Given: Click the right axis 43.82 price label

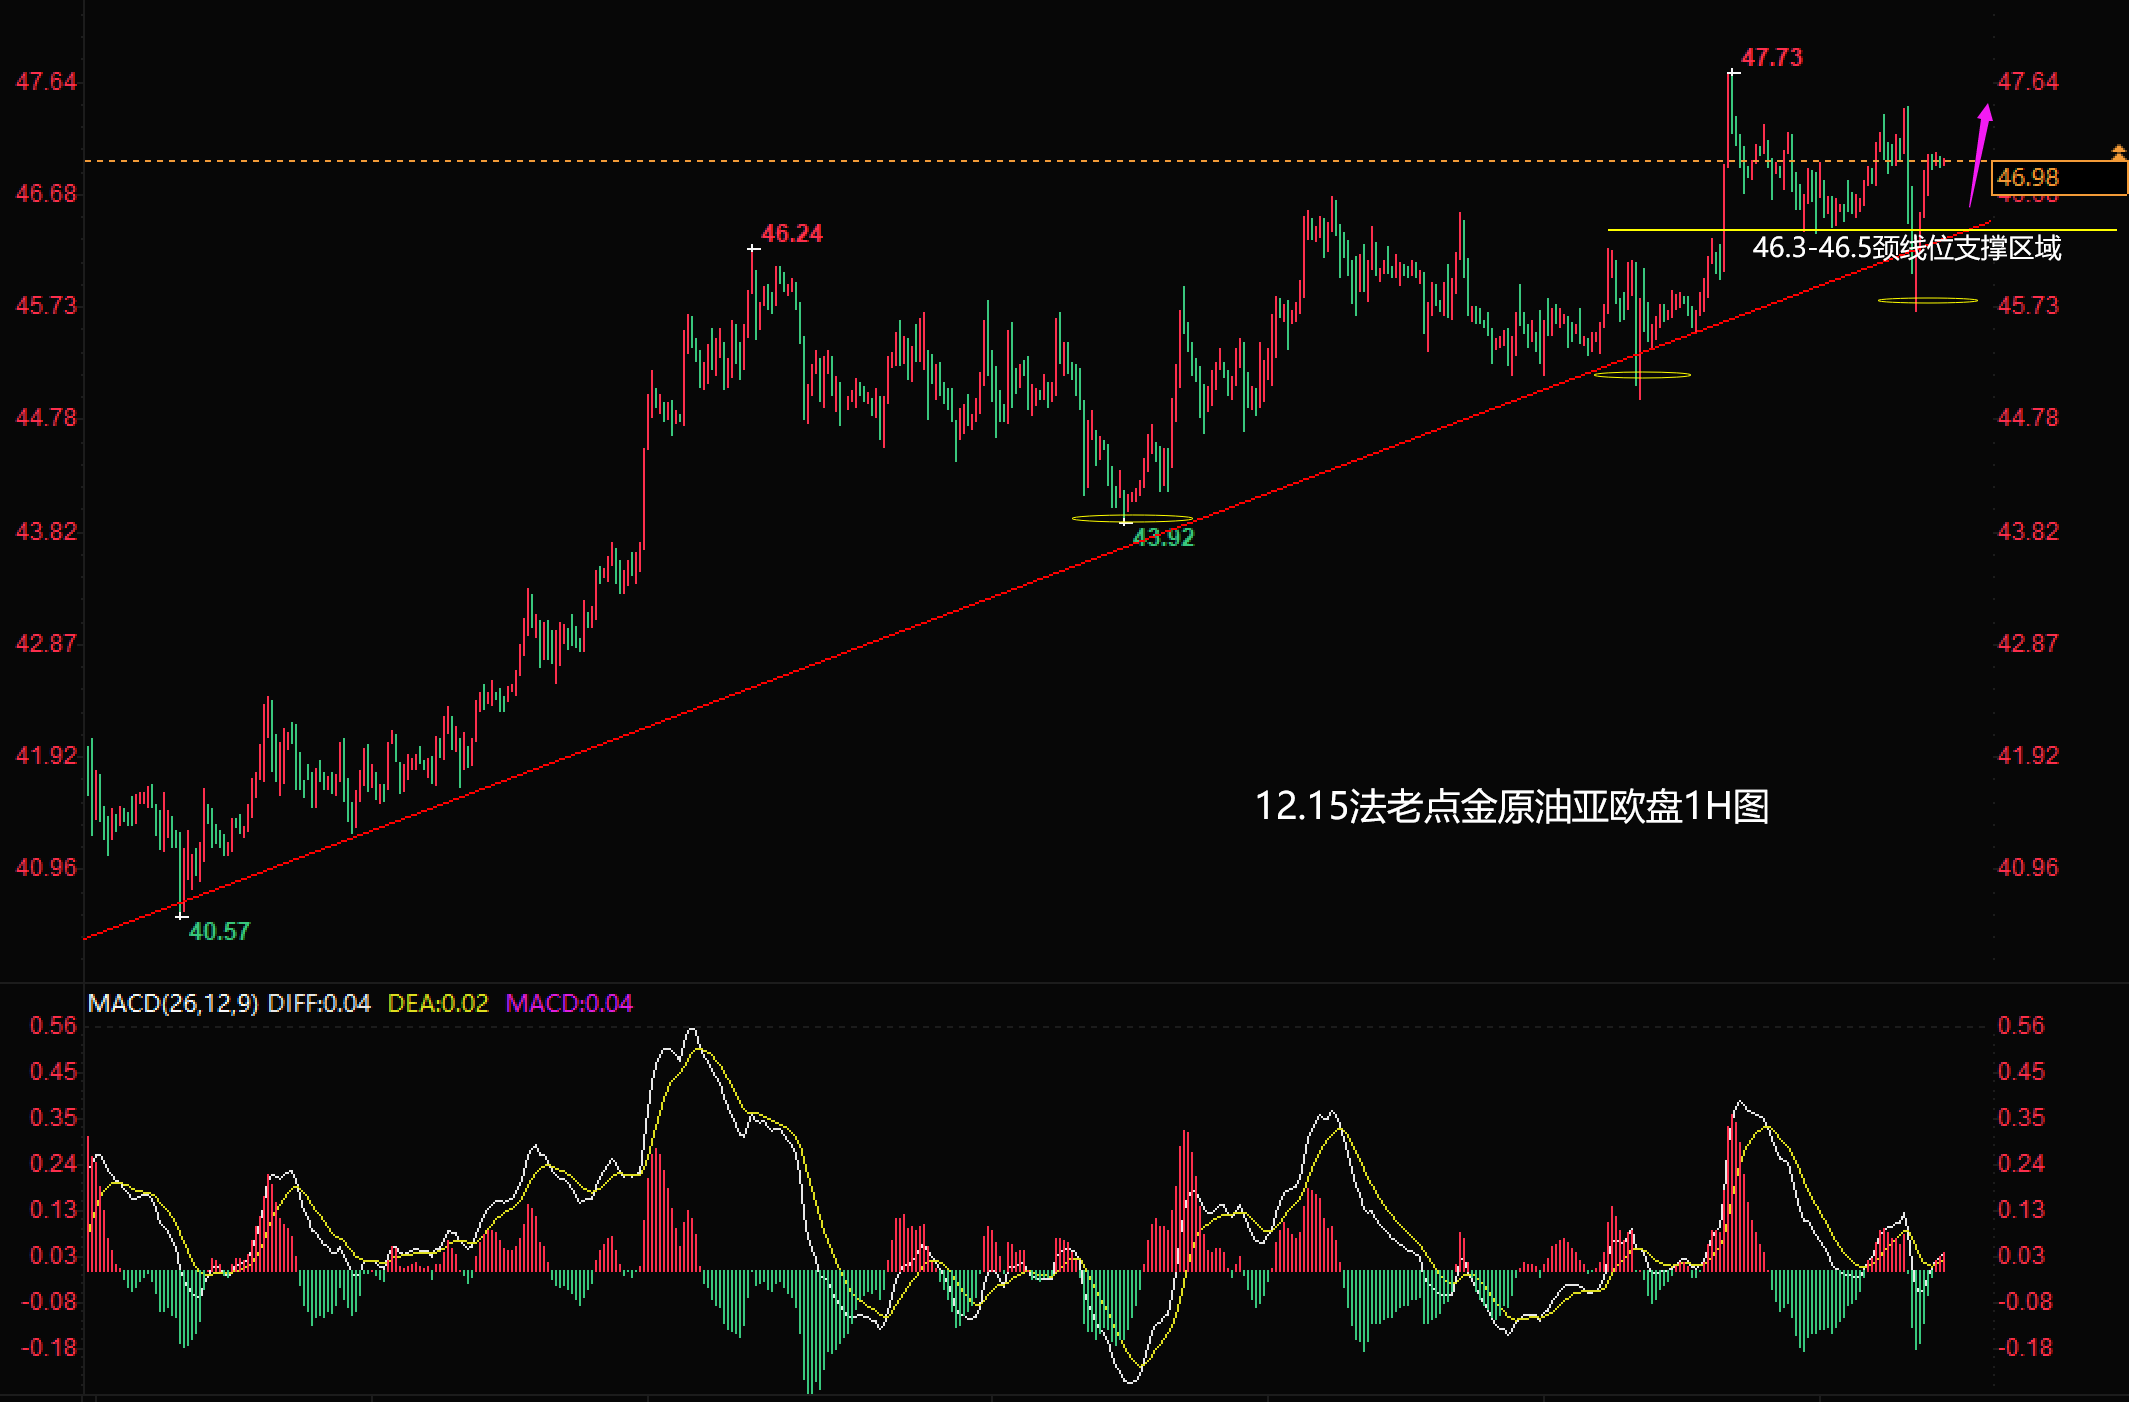Looking at the screenshot, I should point(2027,532).
